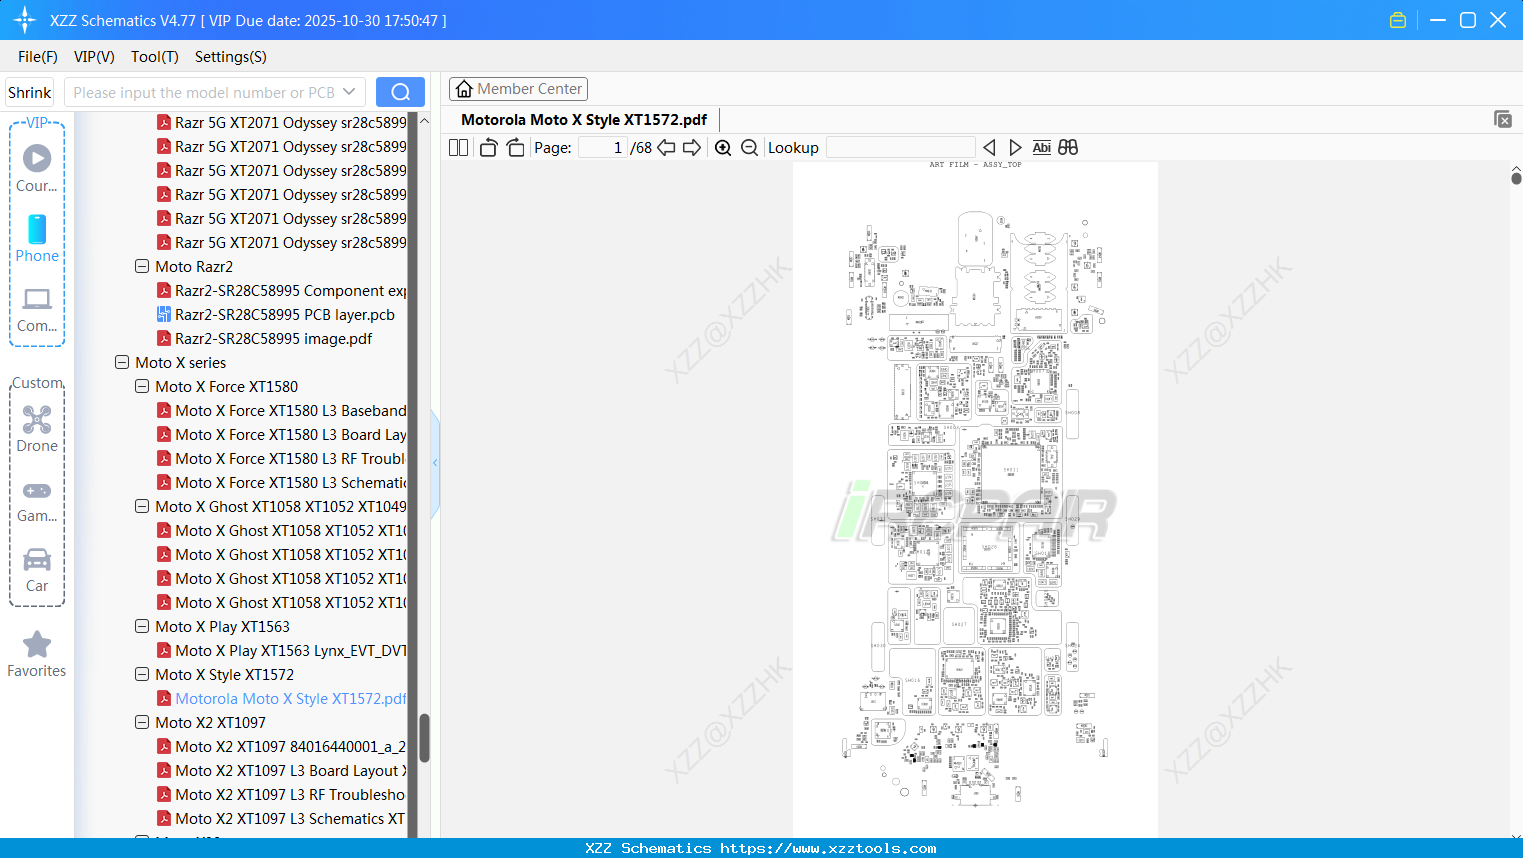Rotate the PDF page counterclockwise
The image size is (1523, 858).
pos(487,147)
